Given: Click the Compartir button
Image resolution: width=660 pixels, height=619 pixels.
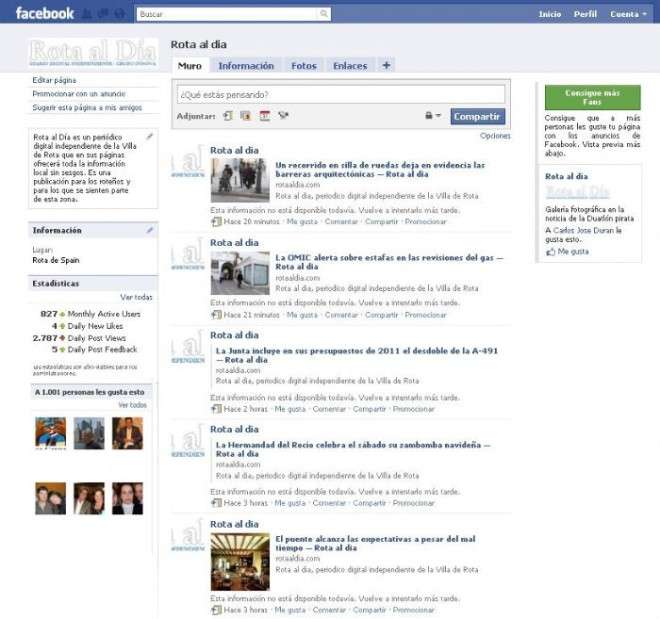Looking at the screenshot, I should click(x=477, y=116).
